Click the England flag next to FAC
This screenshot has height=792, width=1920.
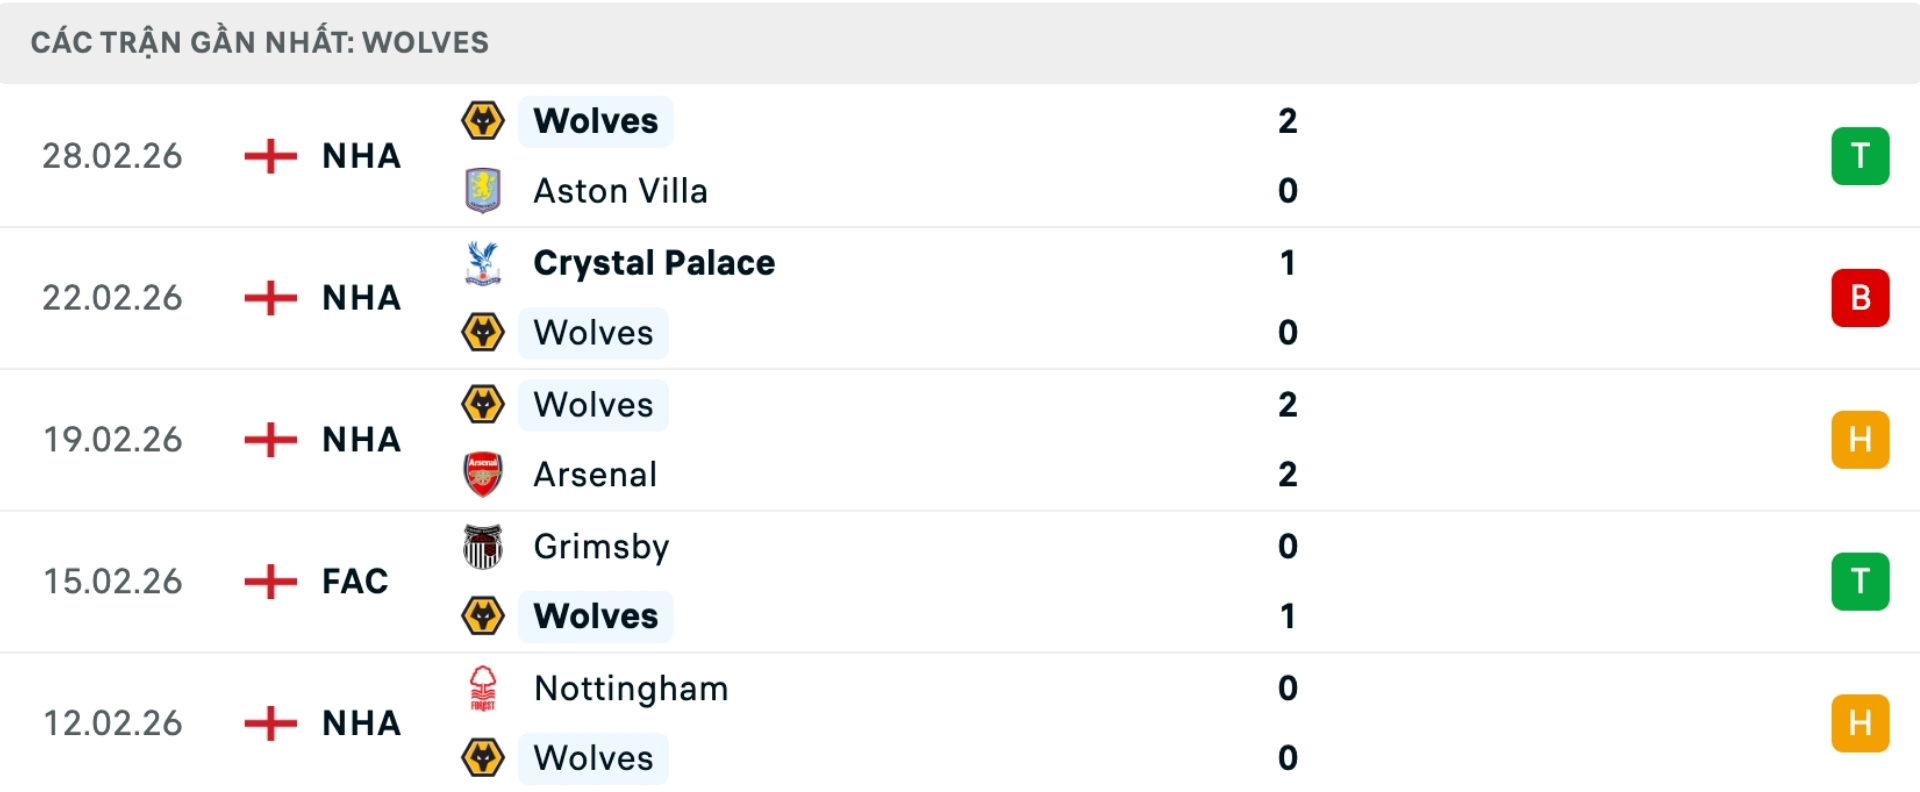pos(269,581)
